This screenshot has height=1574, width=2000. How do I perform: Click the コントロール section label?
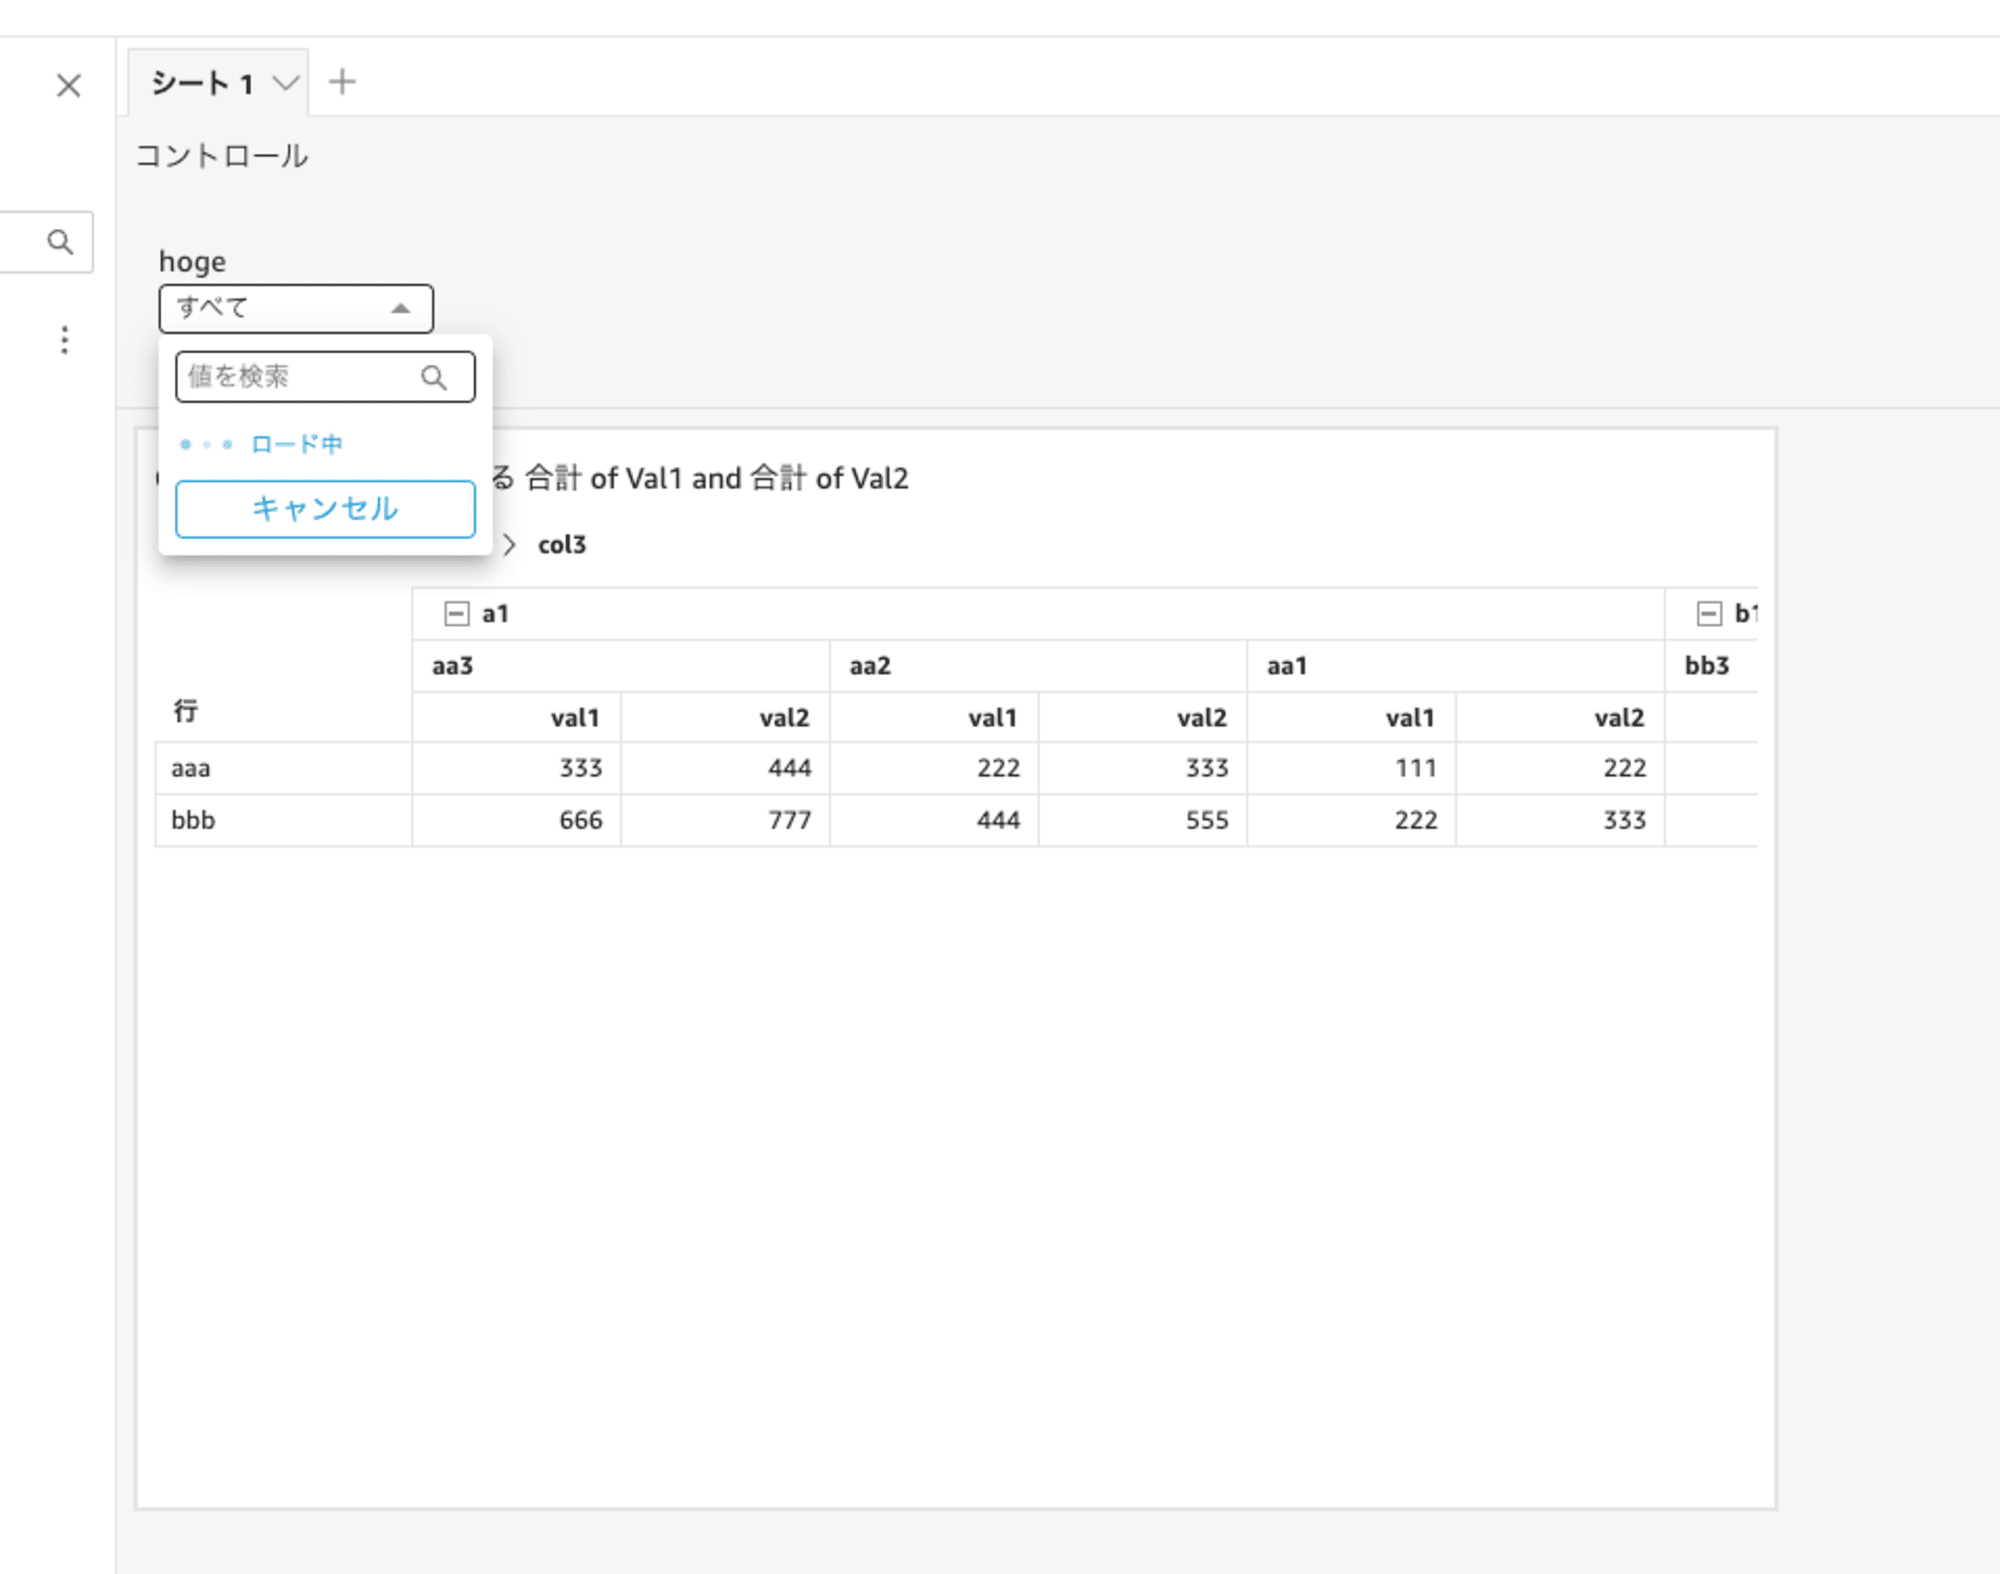click(222, 156)
